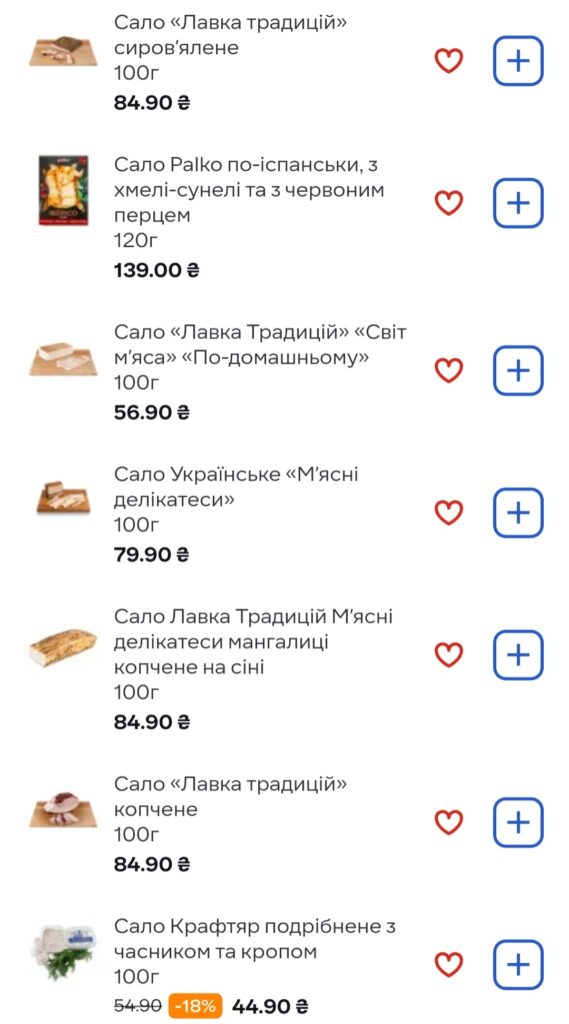Add Сало «Лавка традицій» сиров'ялене to cart
Screen dimensions: 569x1024
(x=518, y=61)
